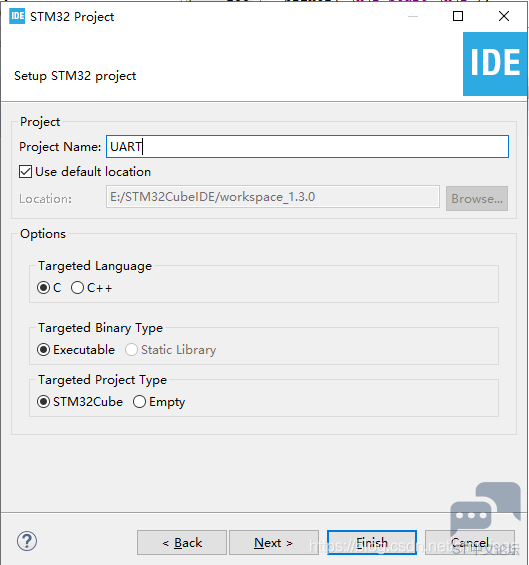Image resolution: width=529 pixels, height=565 pixels.
Task: Uncheck Use default location checkbox
Action: point(26,172)
